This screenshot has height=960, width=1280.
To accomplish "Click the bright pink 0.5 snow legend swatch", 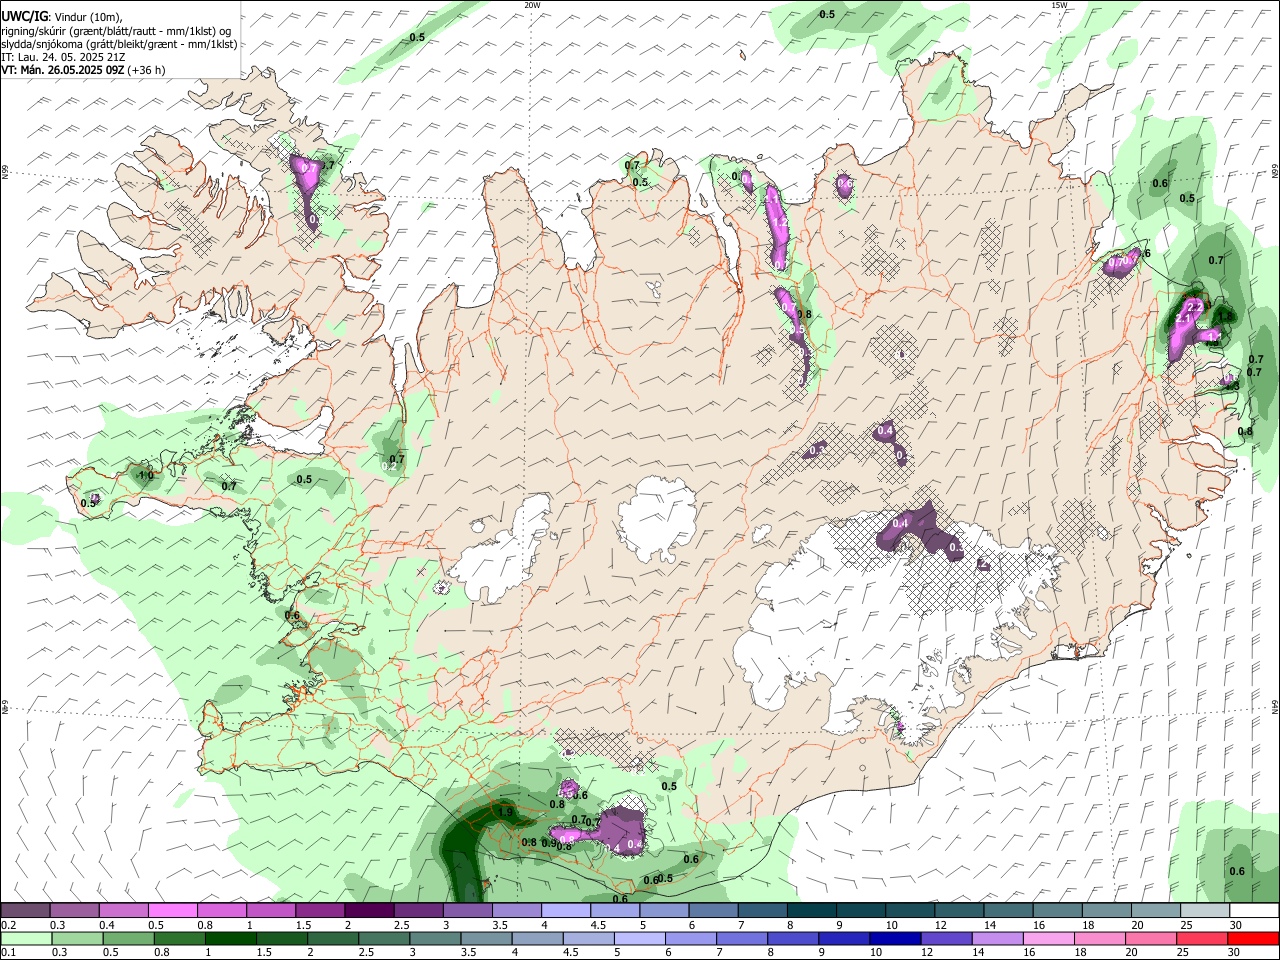I will tap(173, 911).
